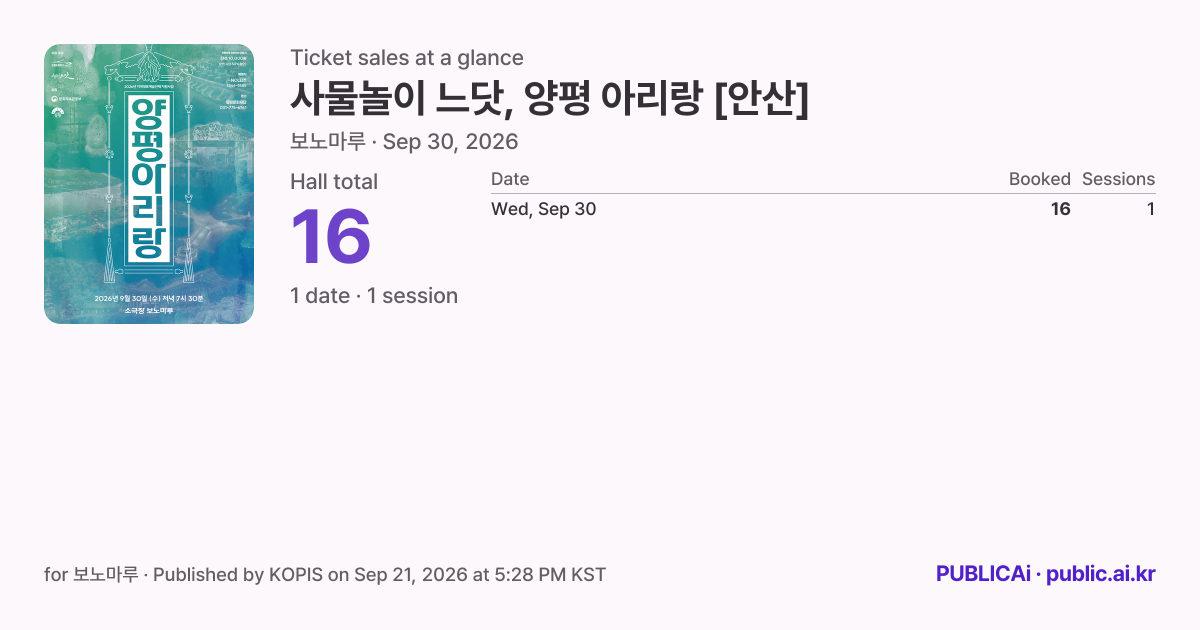The height and width of the screenshot is (630, 1200).
Task: Click the emblem logo at the poster's left
Action: coord(58,112)
